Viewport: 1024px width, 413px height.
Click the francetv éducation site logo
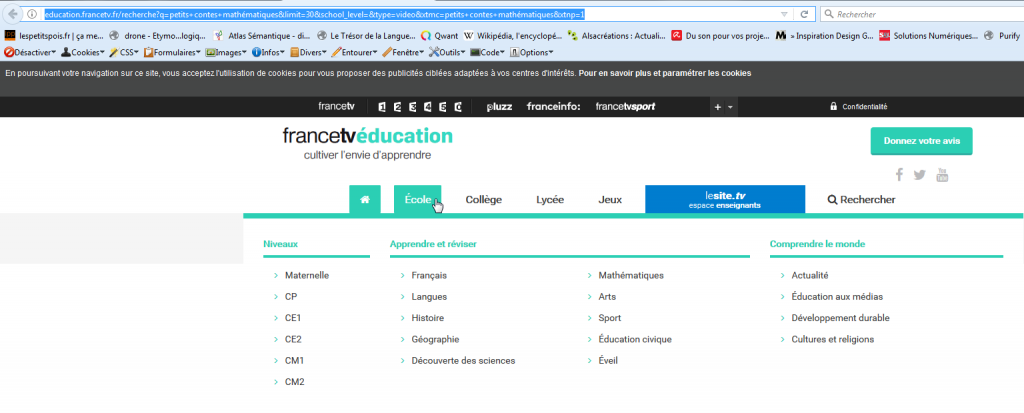367,142
